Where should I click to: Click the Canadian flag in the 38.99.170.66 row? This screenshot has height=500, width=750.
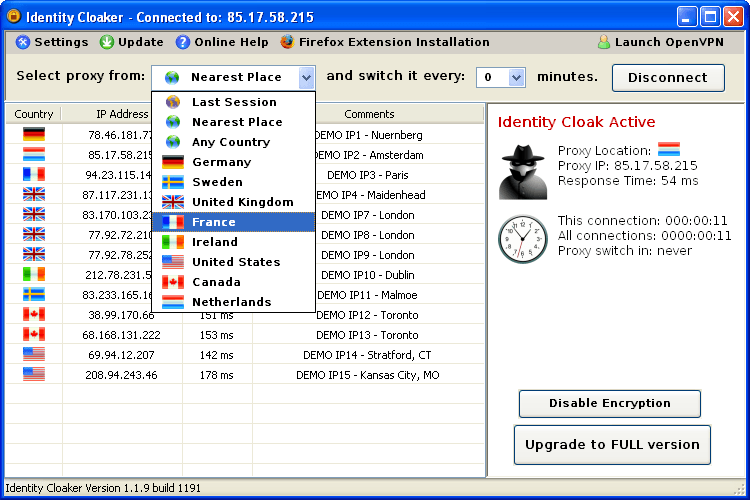tap(34, 314)
